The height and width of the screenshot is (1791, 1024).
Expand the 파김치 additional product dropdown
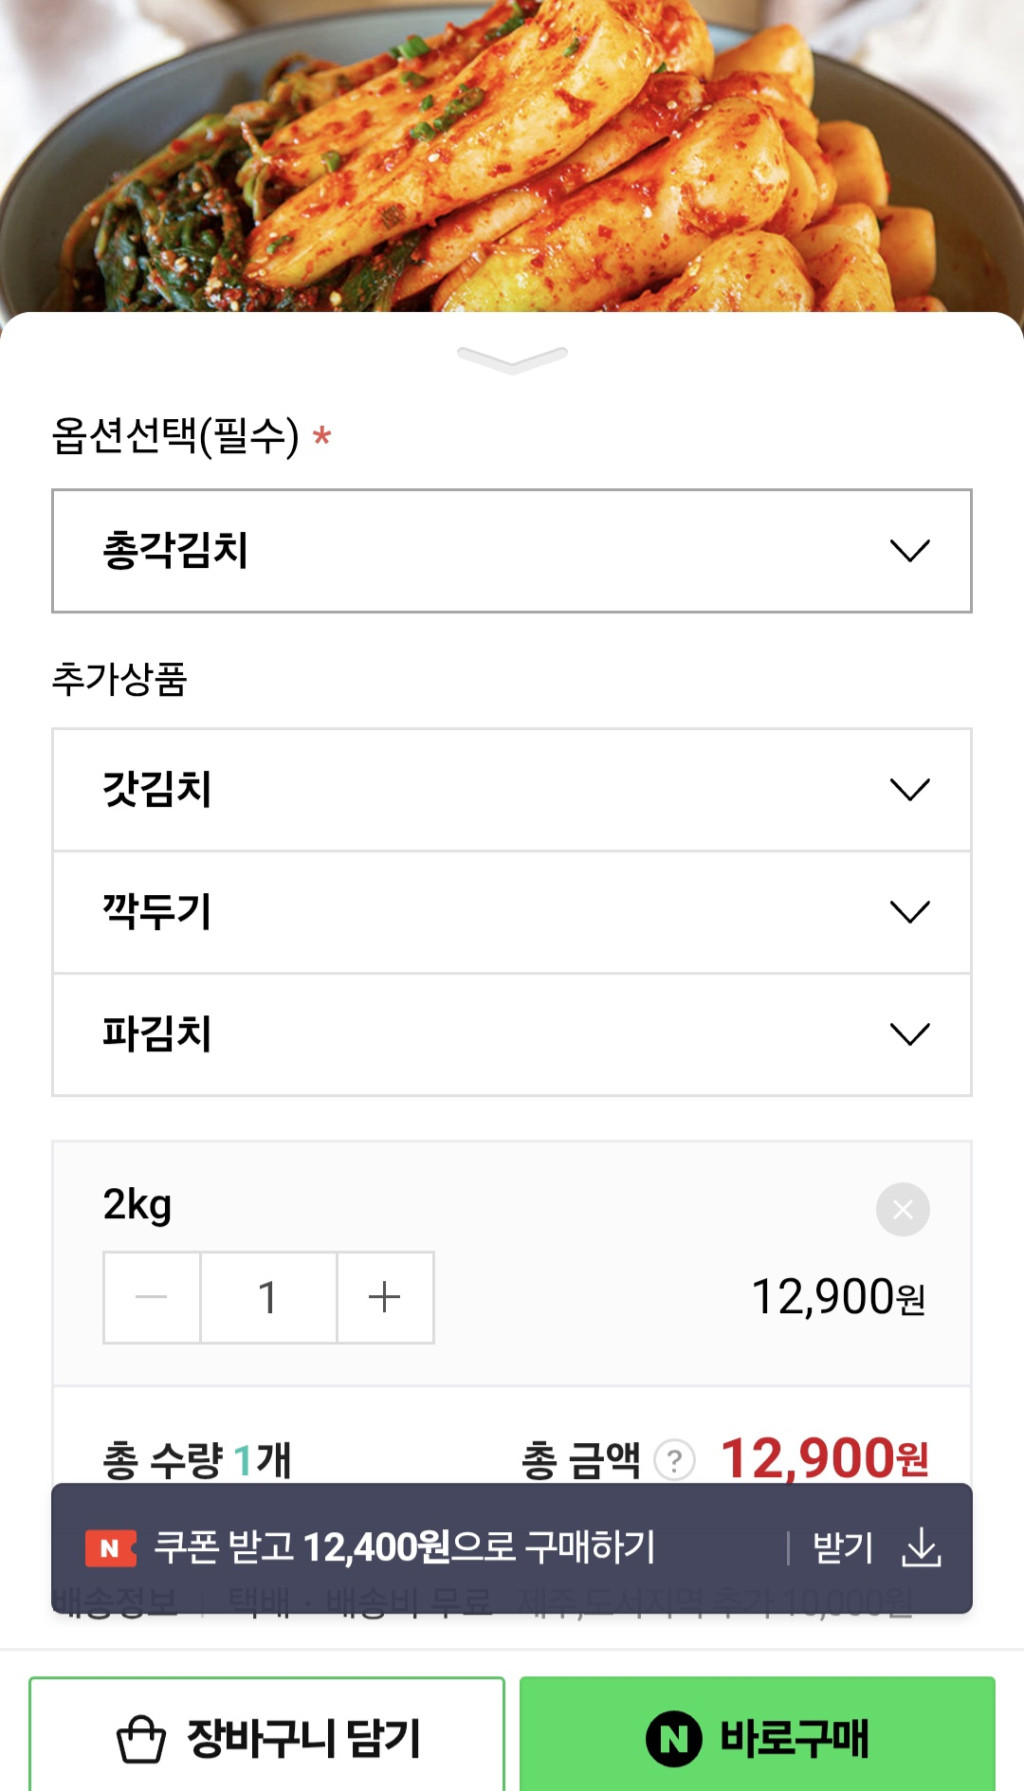click(511, 1034)
